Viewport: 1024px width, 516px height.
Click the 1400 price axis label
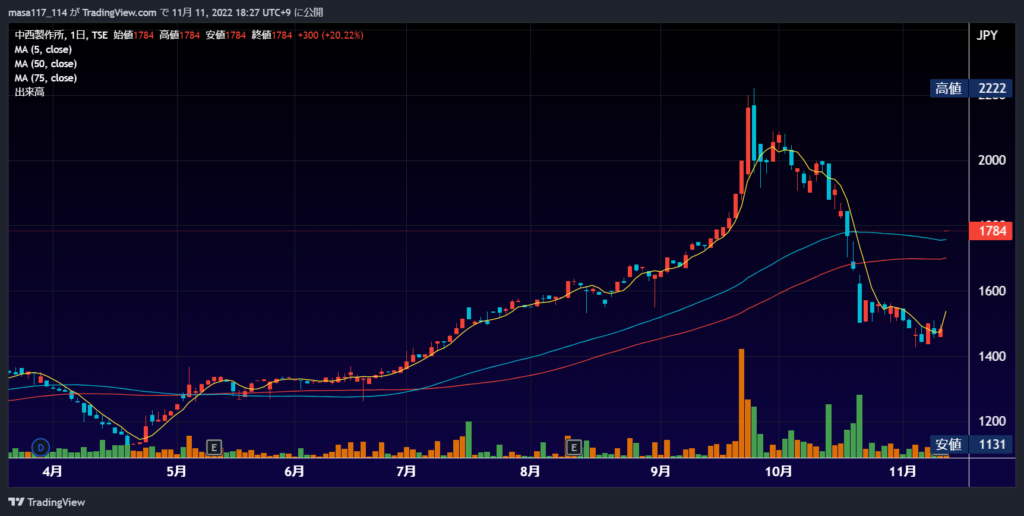[x=991, y=357]
